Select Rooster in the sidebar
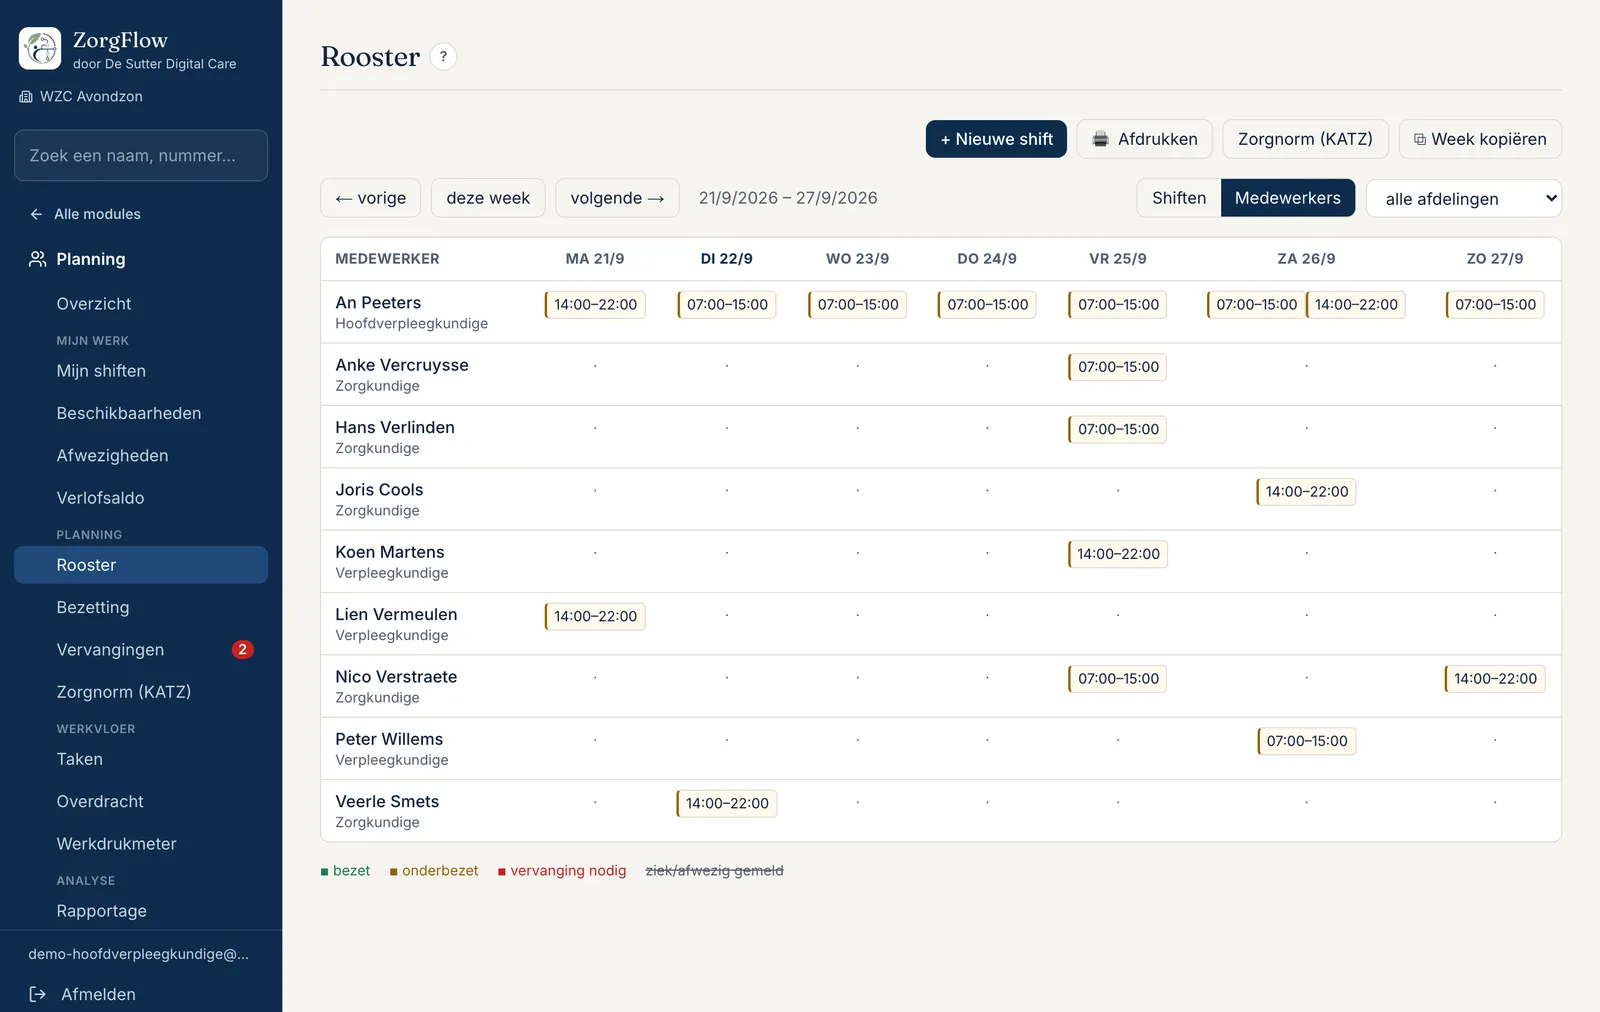 coord(141,565)
